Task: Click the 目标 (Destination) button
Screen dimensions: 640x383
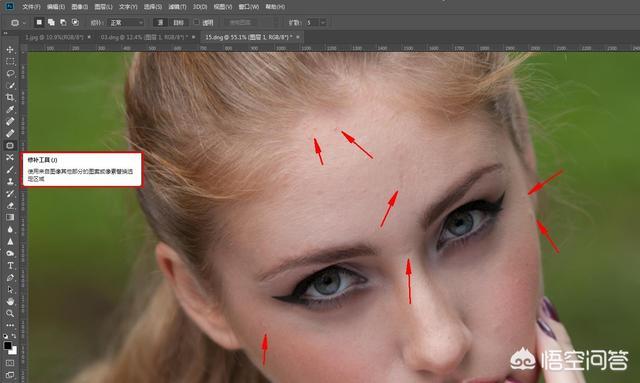Action: pos(178,23)
